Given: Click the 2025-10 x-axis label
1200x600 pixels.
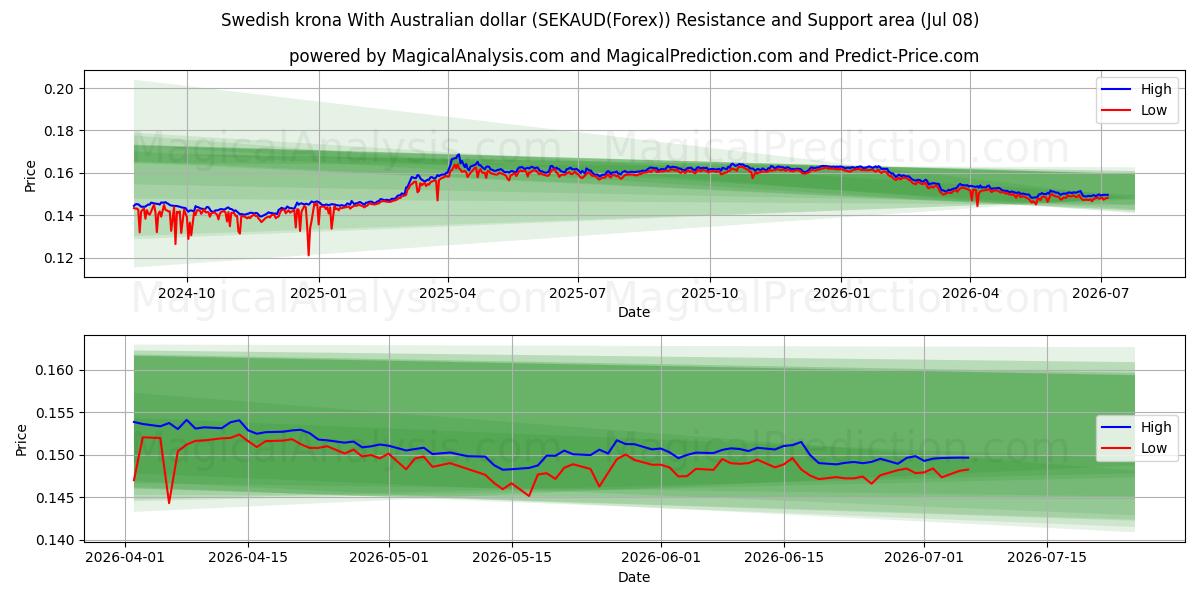Looking at the screenshot, I should [x=710, y=293].
